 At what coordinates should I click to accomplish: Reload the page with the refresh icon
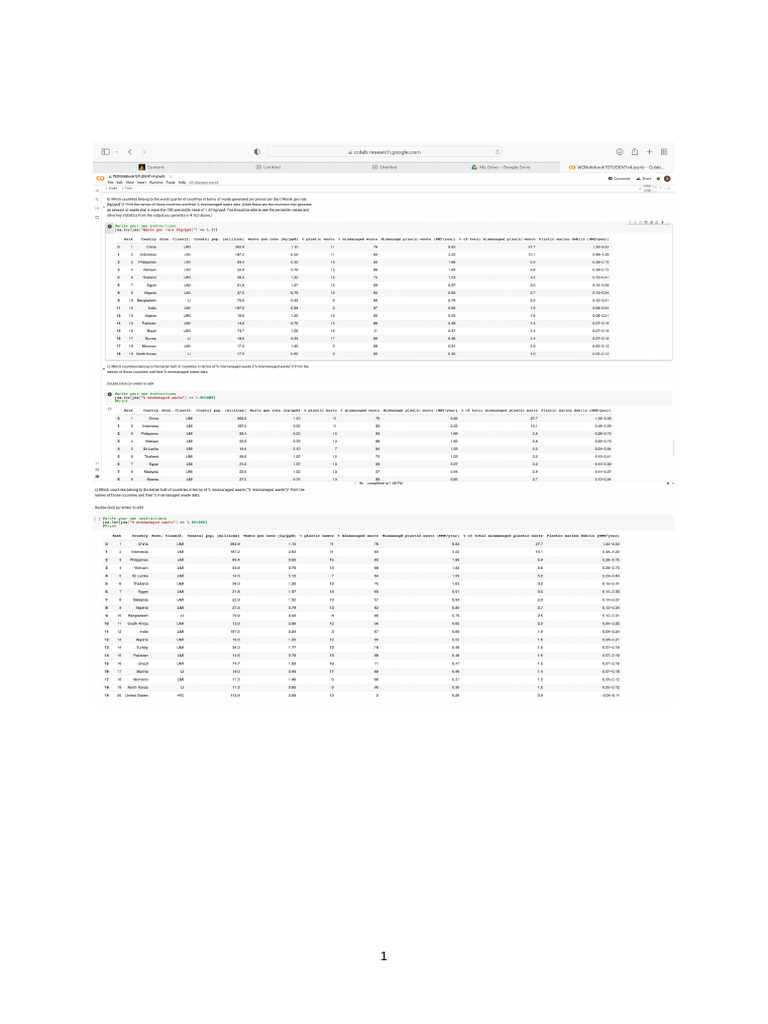pos(497,152)
